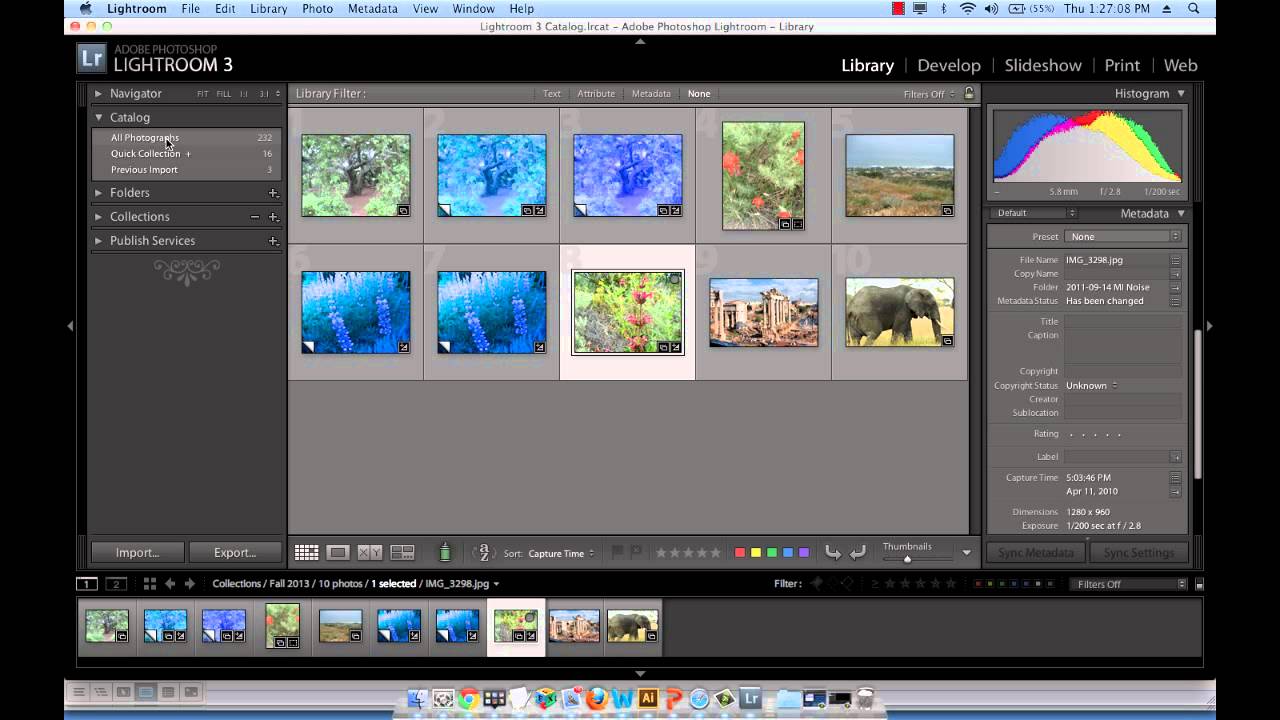Screen dimensions: 1280x720
Task: Switch to Slideshow module
Action: 1043,65
